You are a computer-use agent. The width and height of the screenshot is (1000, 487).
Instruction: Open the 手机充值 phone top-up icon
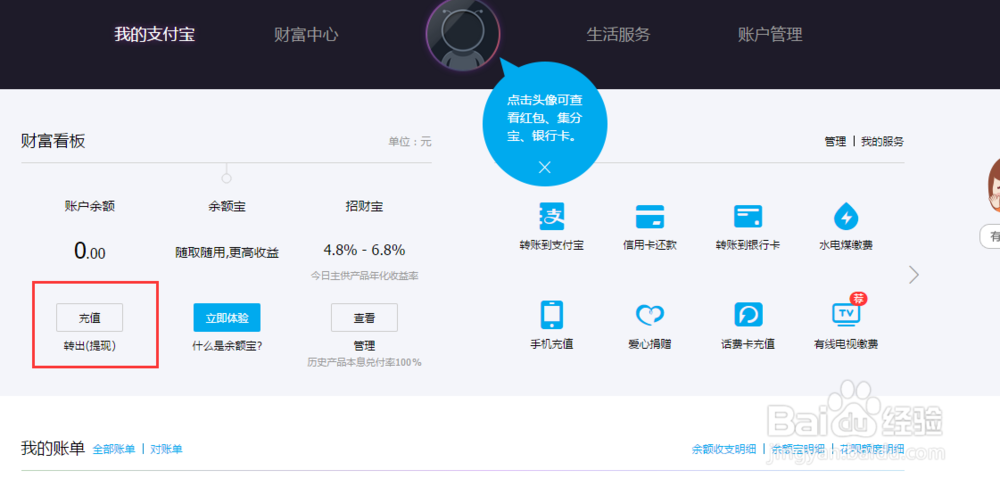(552, 314)
